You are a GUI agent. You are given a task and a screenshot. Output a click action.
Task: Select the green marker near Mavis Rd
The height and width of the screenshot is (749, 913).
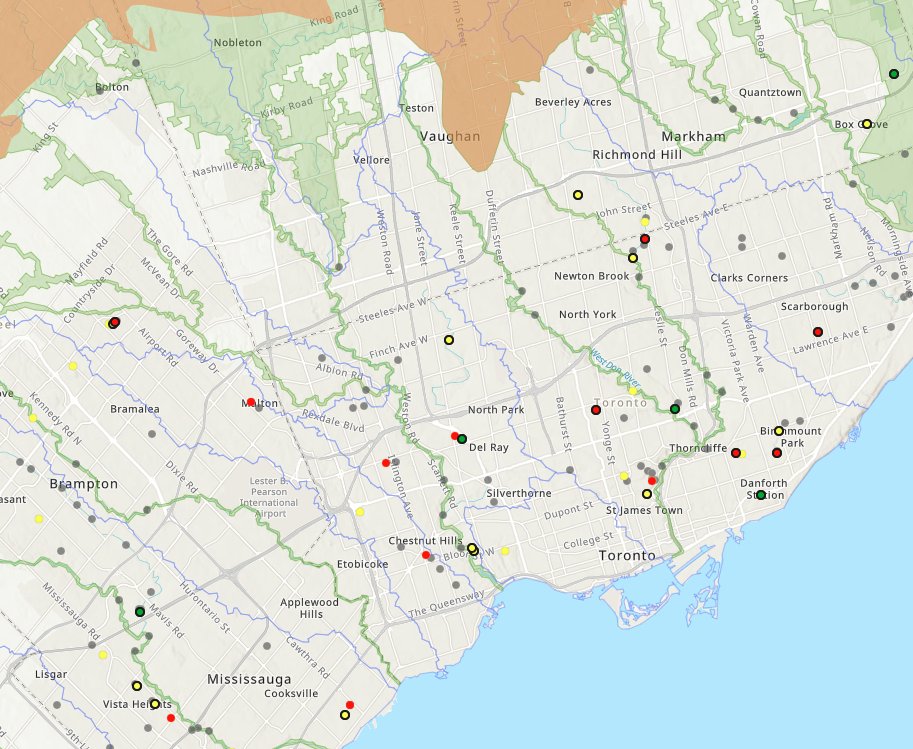(140, 612)
